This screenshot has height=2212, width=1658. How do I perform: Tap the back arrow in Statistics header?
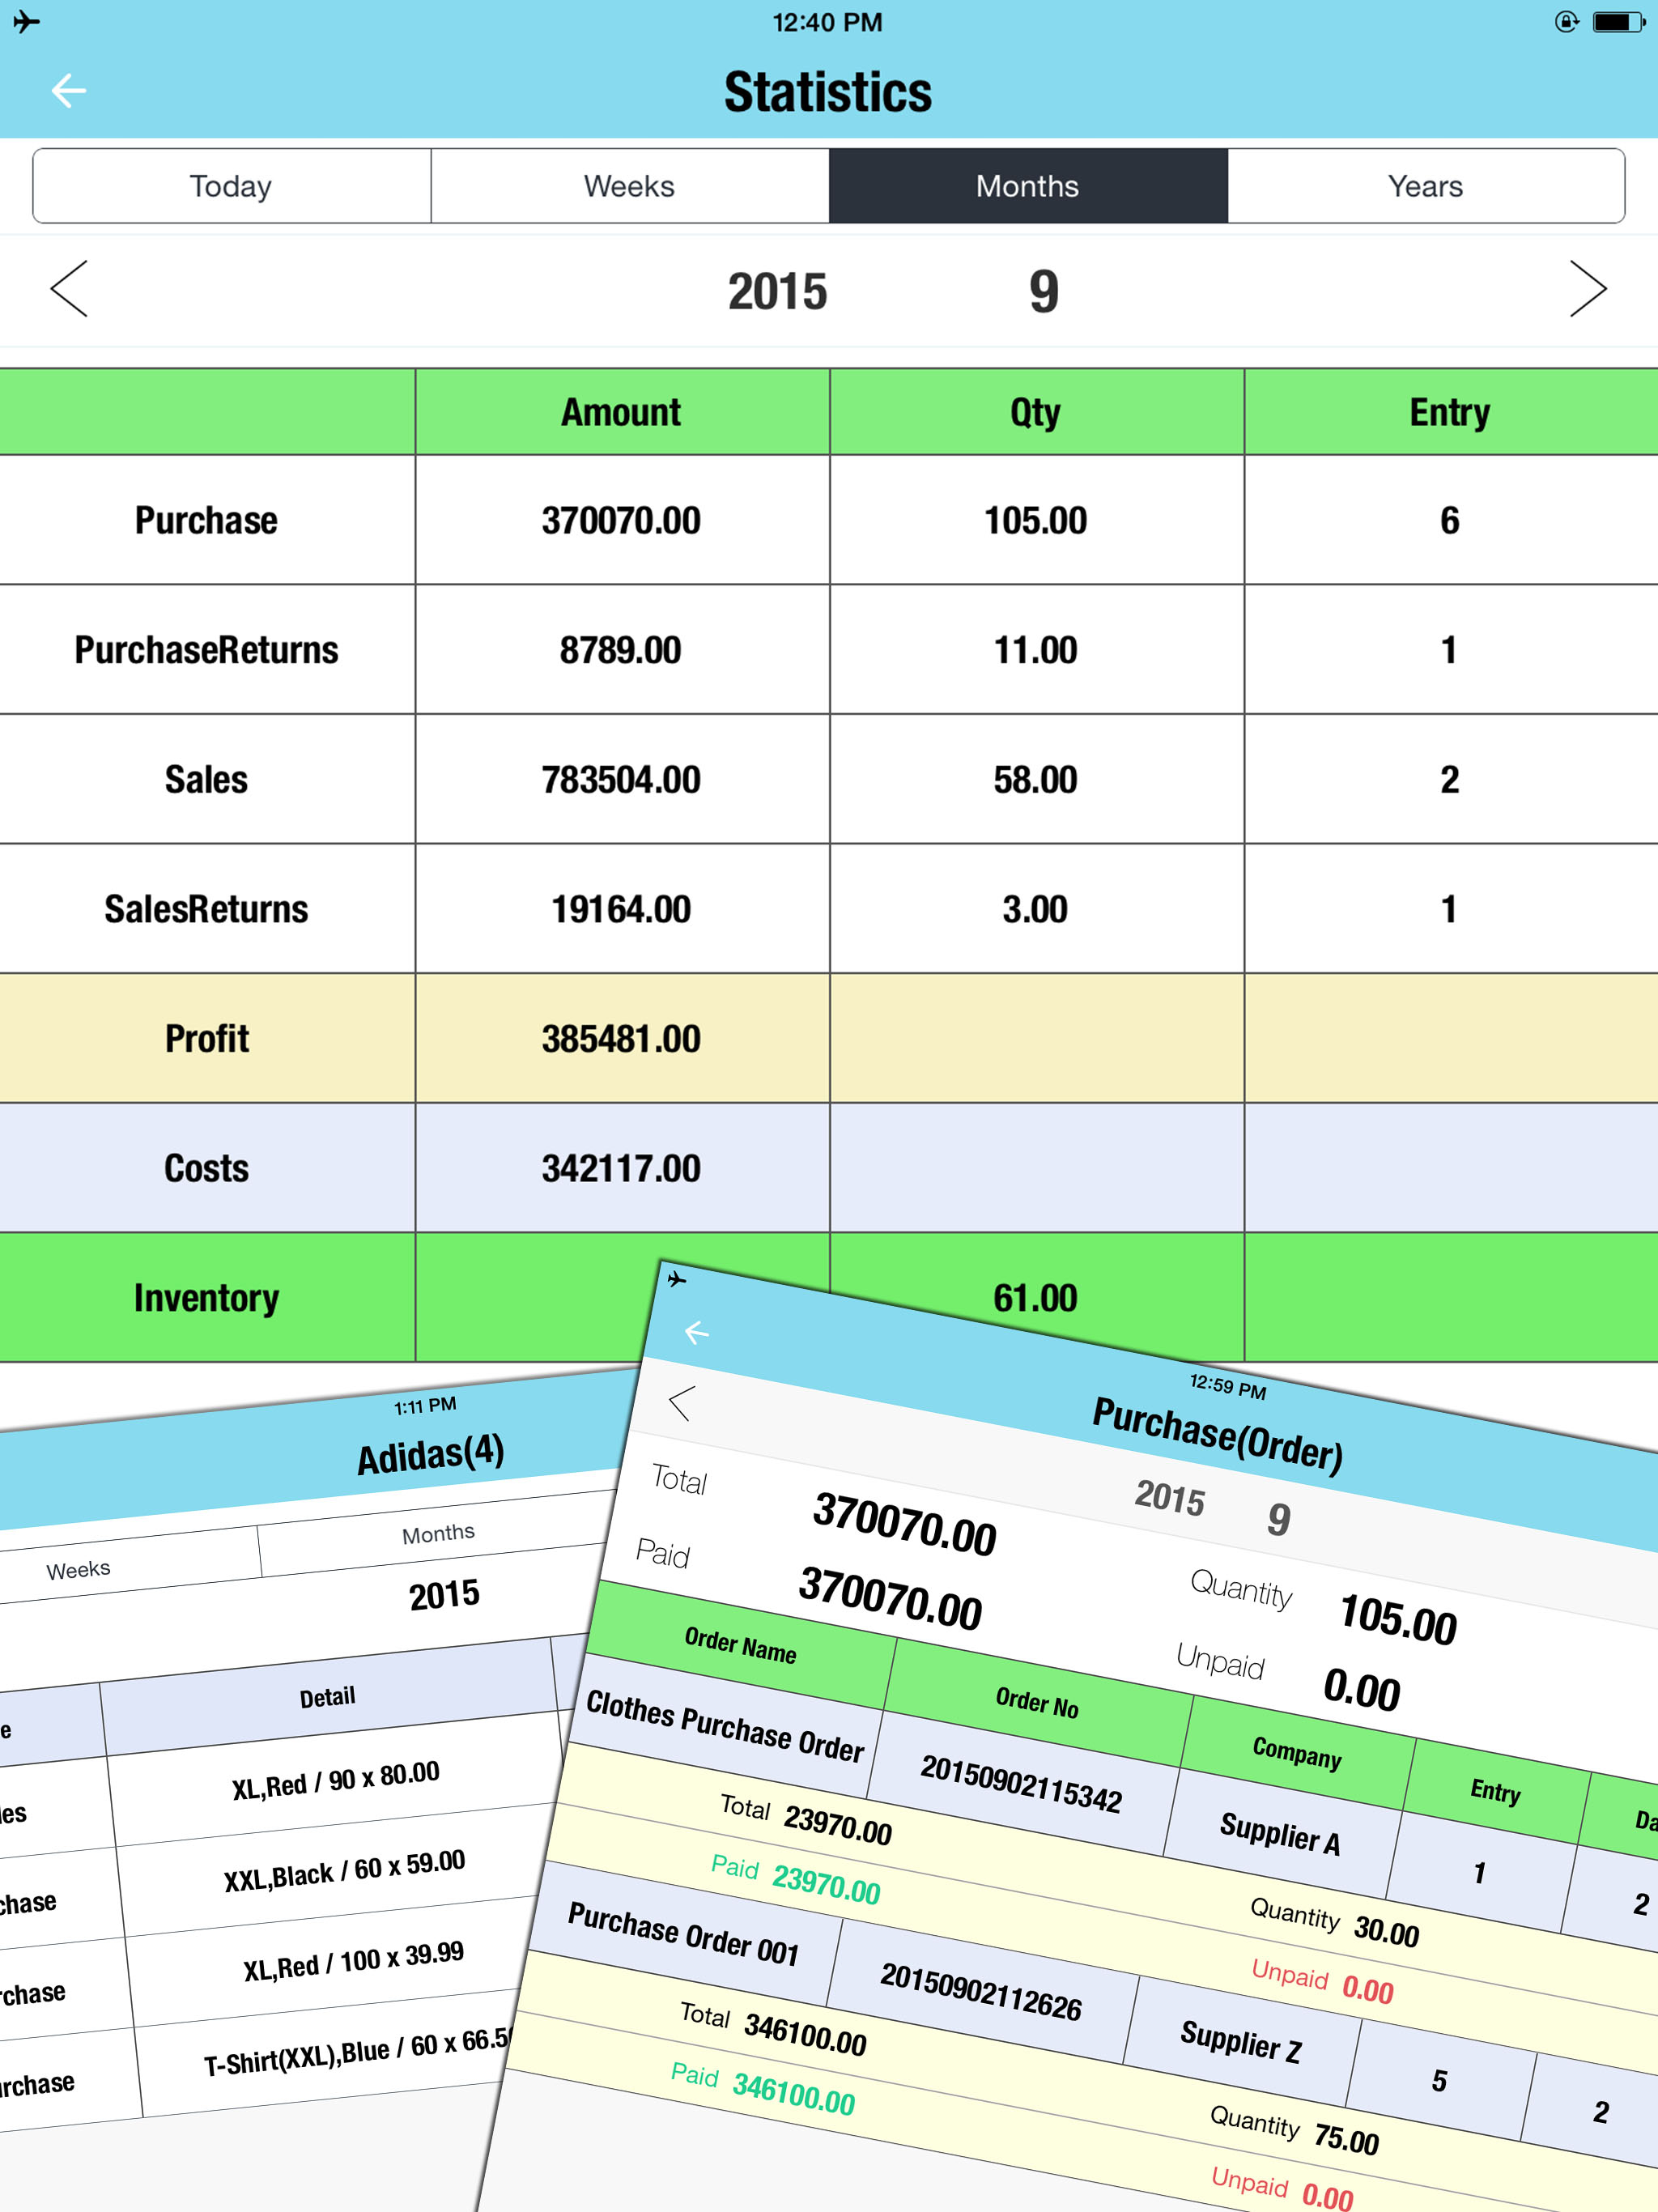point(68,91)
